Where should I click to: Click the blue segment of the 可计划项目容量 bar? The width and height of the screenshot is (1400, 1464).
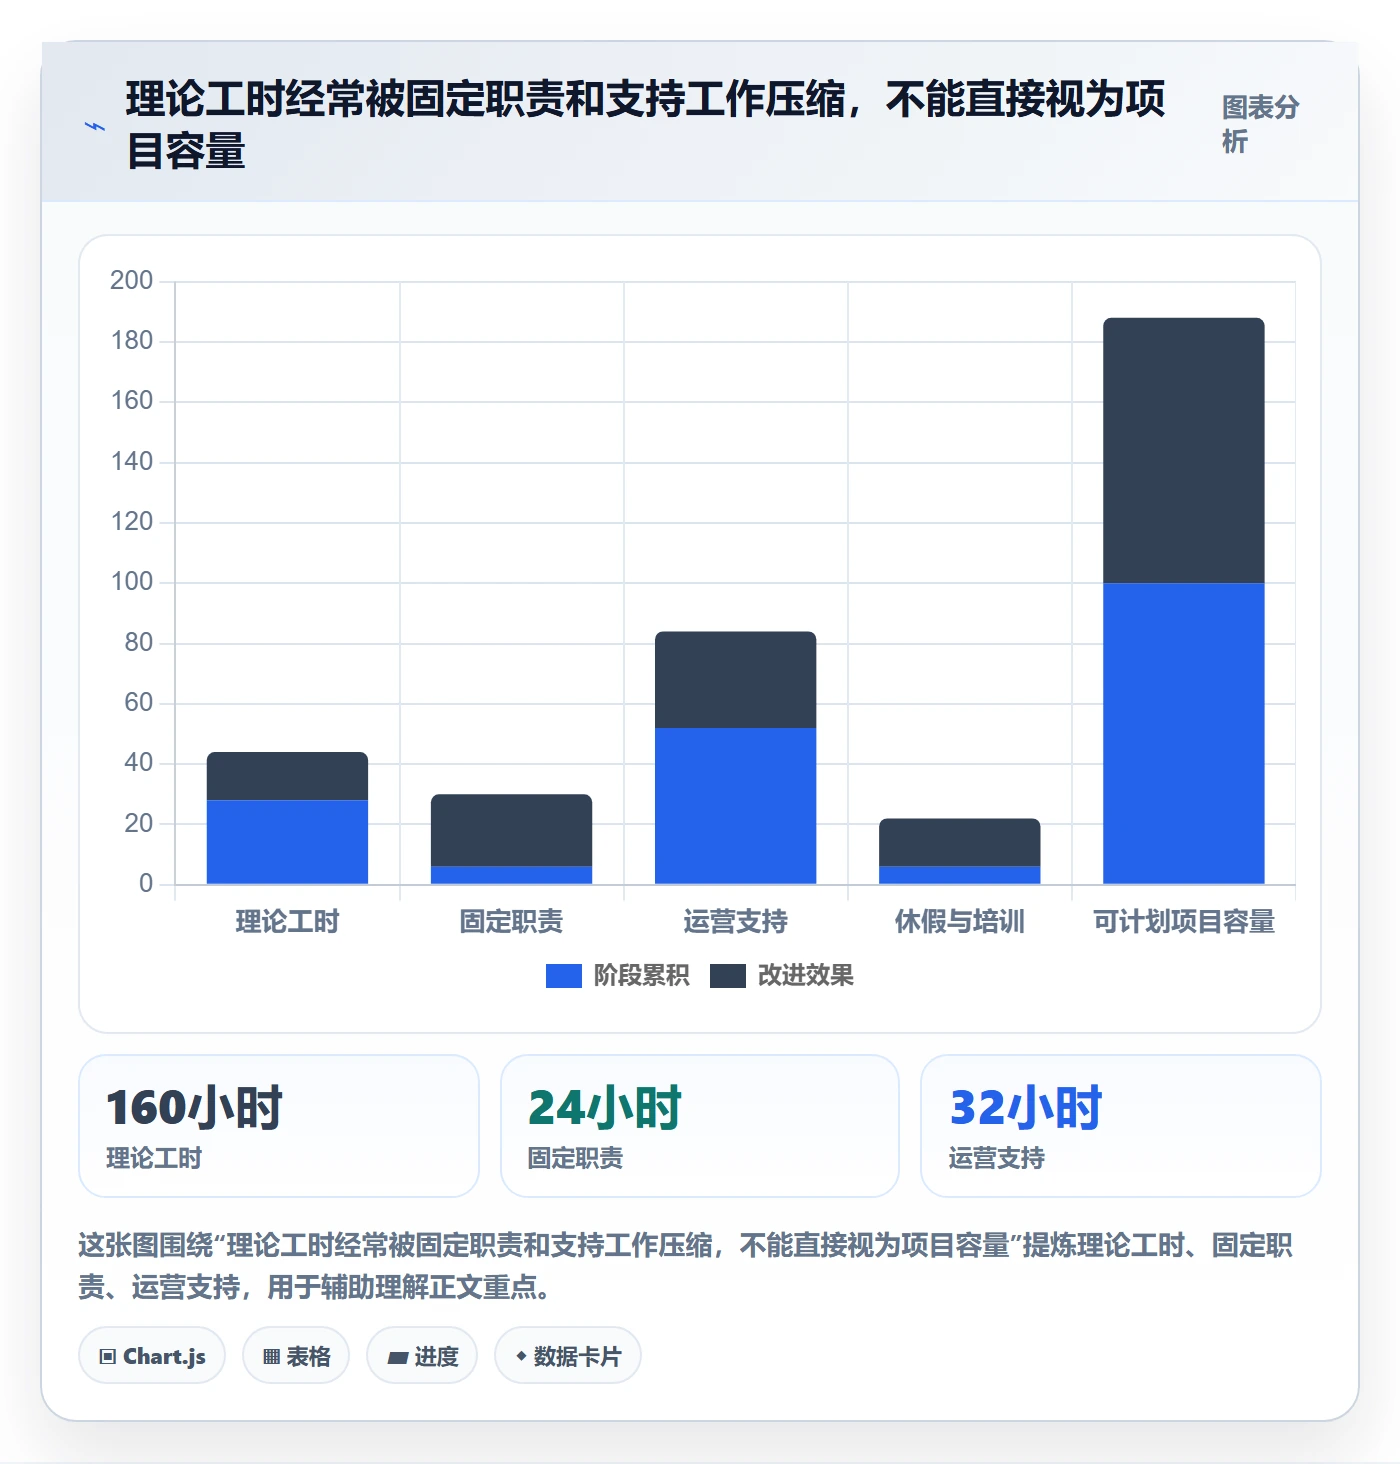pyautogui.click(x=1184, y=733)
